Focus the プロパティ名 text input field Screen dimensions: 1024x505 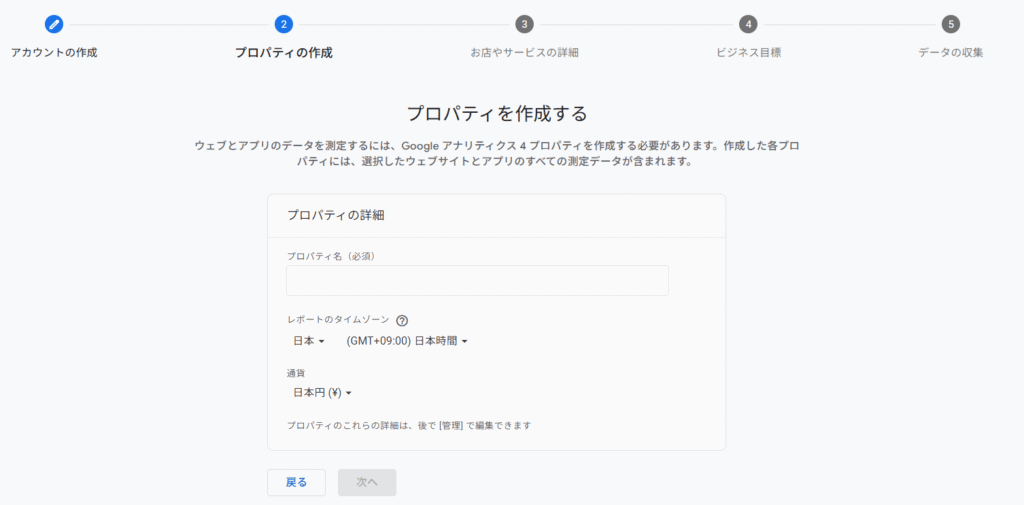click(477, 281)
